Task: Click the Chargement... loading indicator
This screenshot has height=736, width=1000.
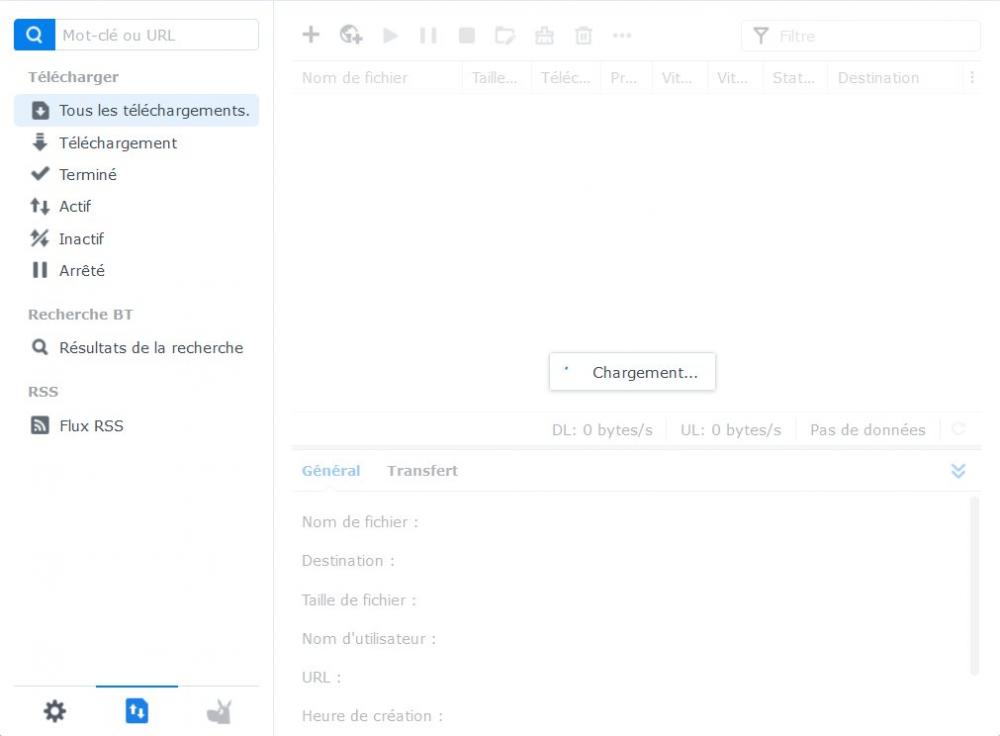Action: [x=632, y=372]
